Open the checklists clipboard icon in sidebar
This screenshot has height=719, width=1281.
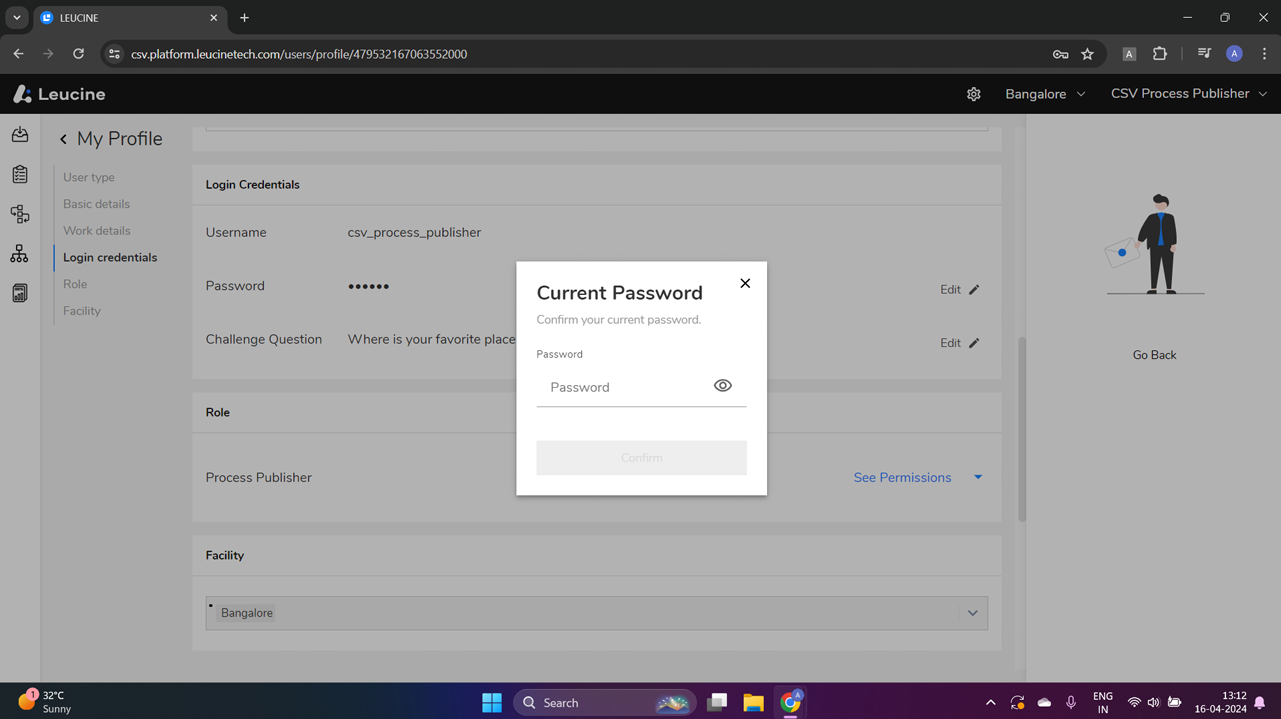[x=19, y=173]
